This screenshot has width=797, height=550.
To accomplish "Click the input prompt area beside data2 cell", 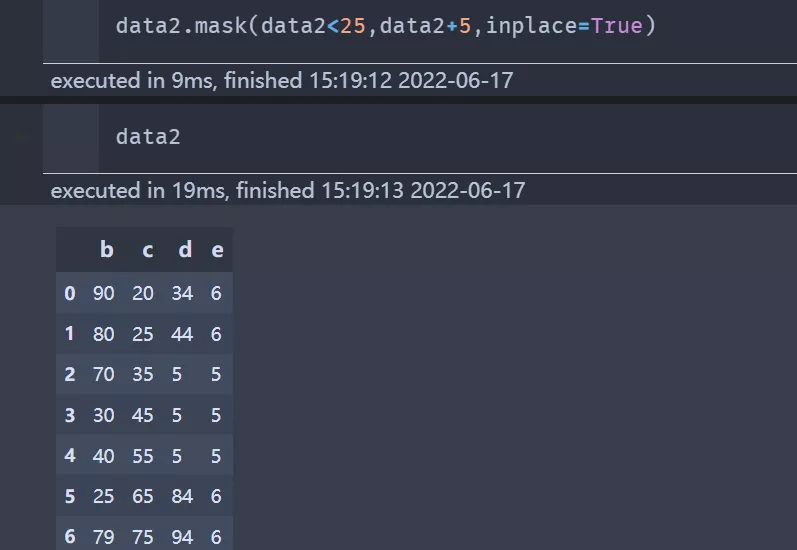I will 71,138.
